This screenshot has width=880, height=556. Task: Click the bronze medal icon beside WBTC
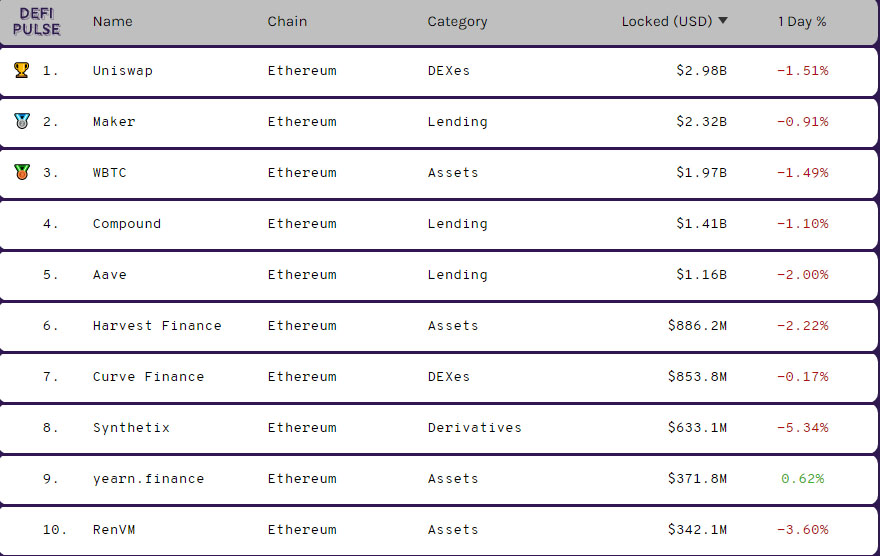click(x=21, y=172)
